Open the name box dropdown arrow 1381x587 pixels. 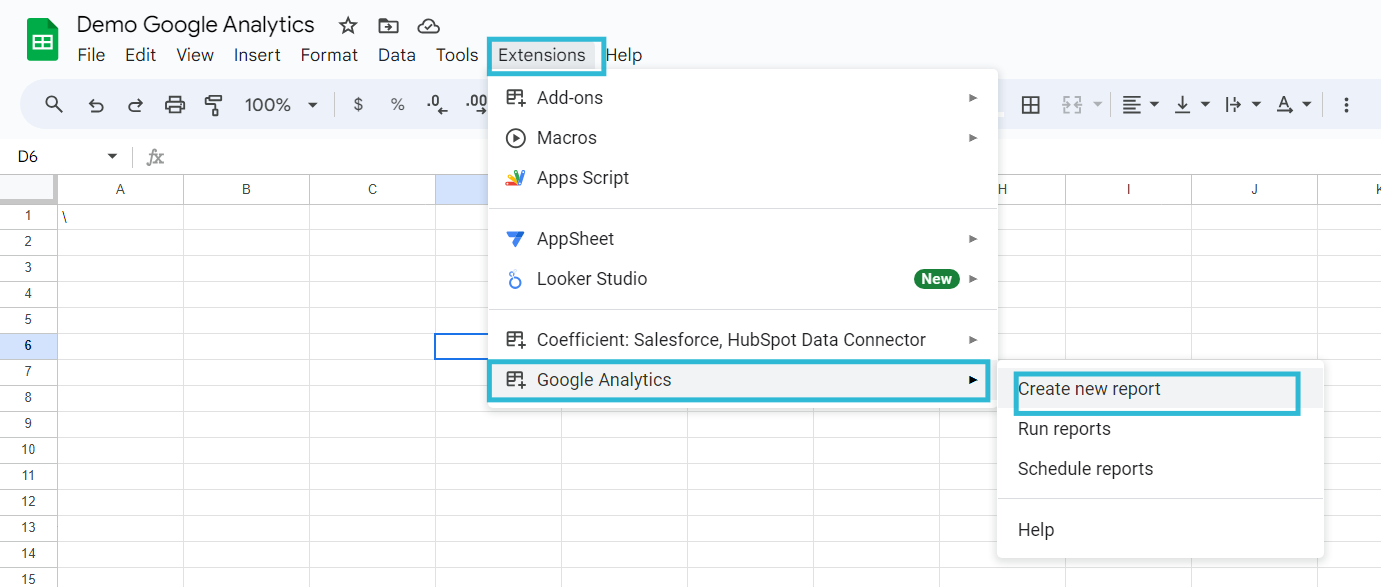click(x=112, y=157)
